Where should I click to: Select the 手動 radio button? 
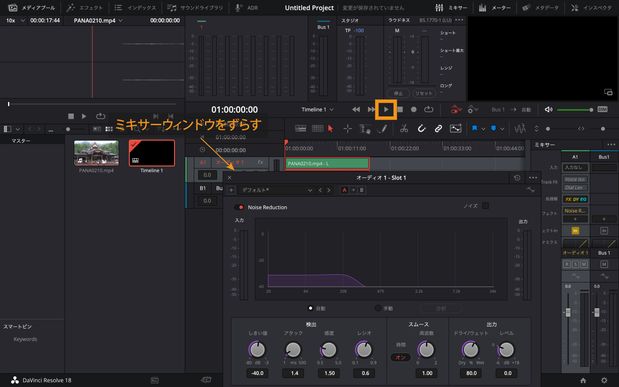pyautogui.click(x=378, y=308)
